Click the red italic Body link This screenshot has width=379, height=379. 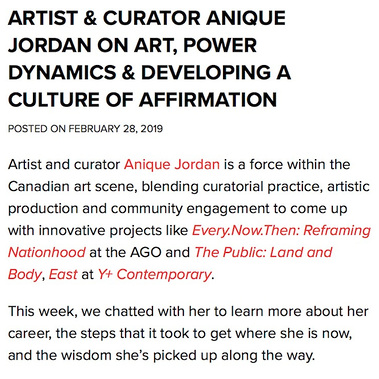[25, 274]
